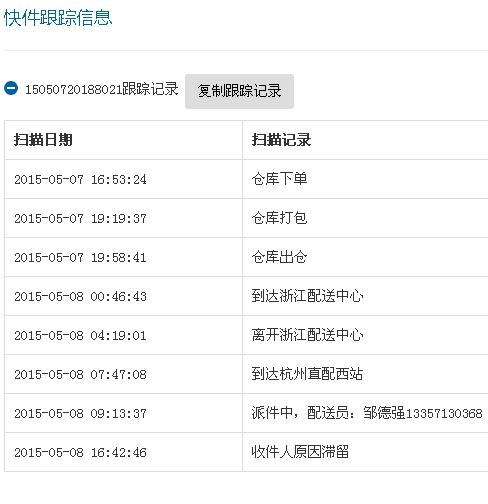Select date 2015-05-07 19:58:41

tap(80, 257)
